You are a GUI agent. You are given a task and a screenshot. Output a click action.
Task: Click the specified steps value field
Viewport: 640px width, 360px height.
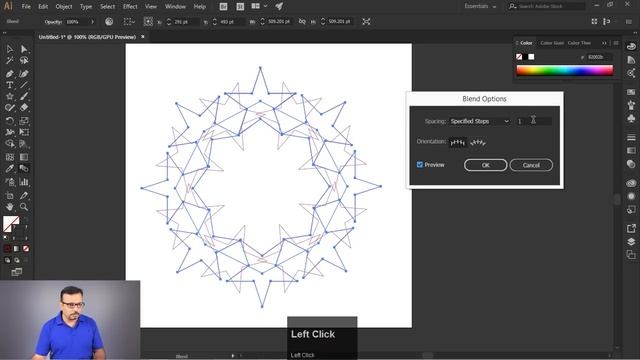click(x=533, y=121)
